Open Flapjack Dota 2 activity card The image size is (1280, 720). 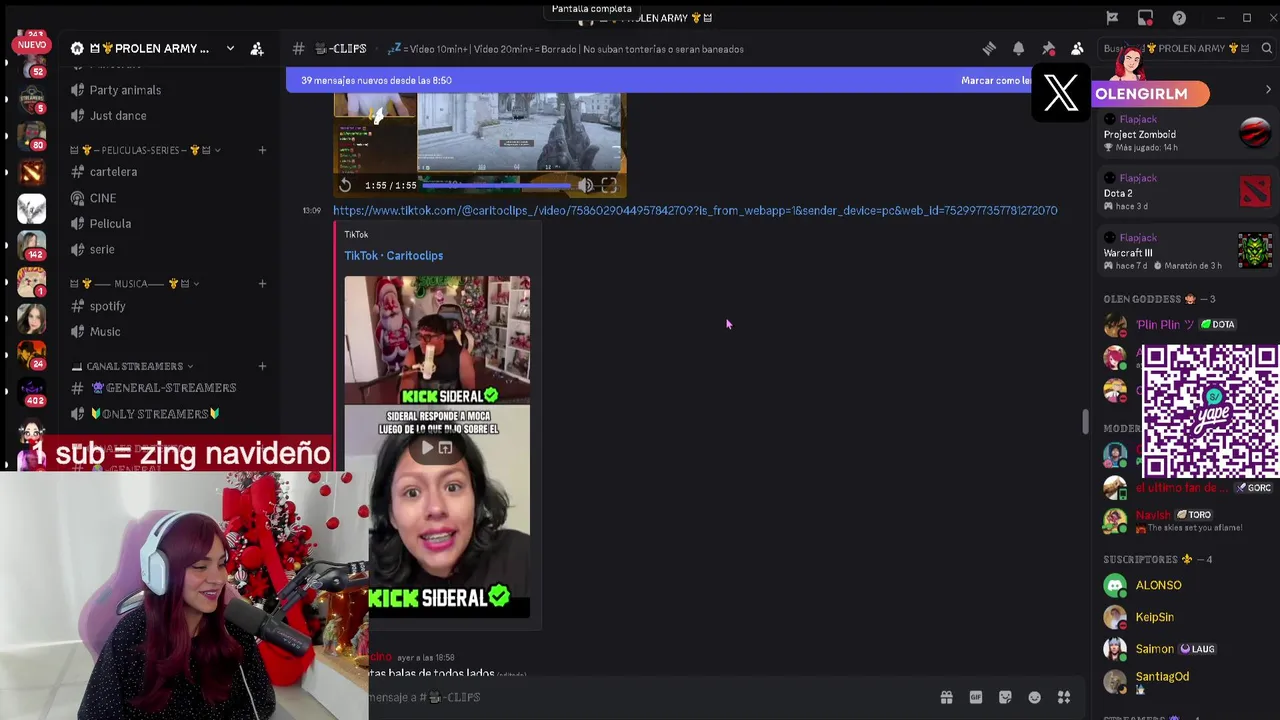pyautogui.click(x=1187, y=192)
